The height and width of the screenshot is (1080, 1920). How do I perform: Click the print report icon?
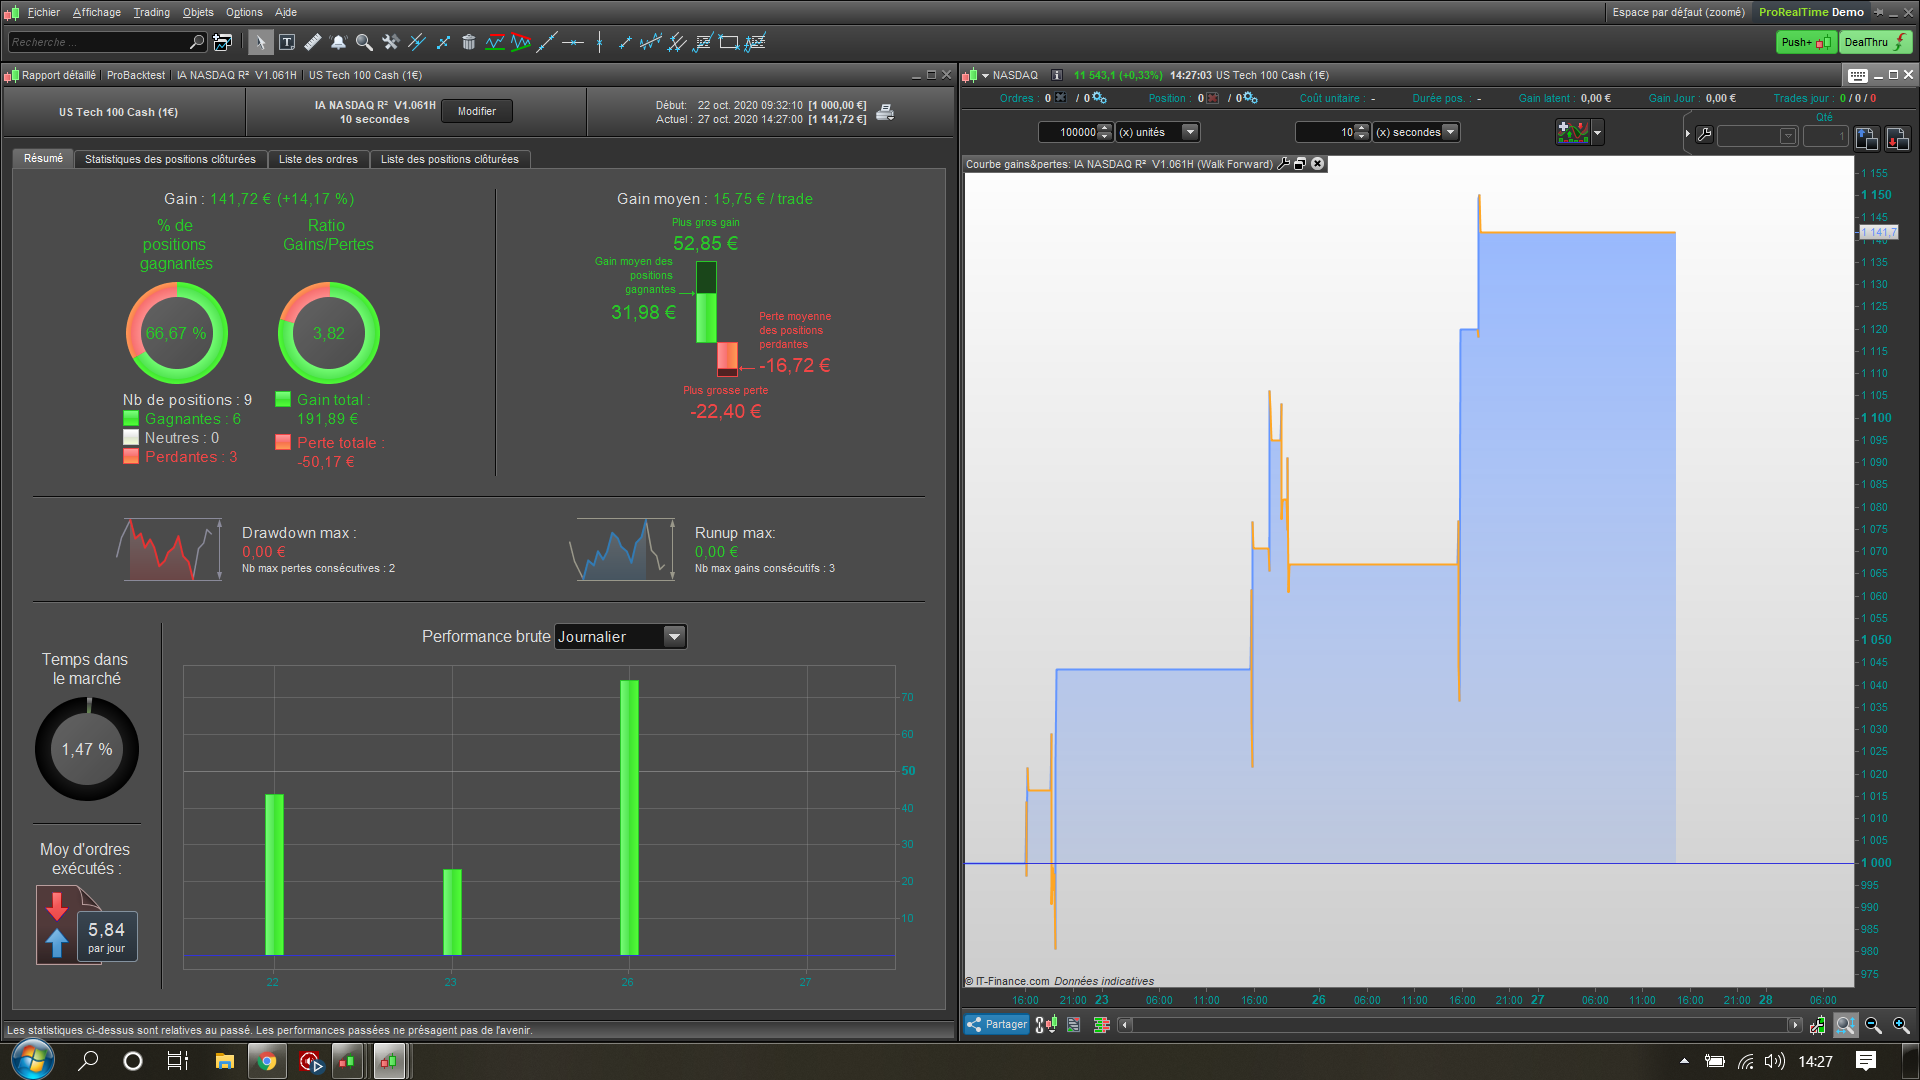coord(885,112)
